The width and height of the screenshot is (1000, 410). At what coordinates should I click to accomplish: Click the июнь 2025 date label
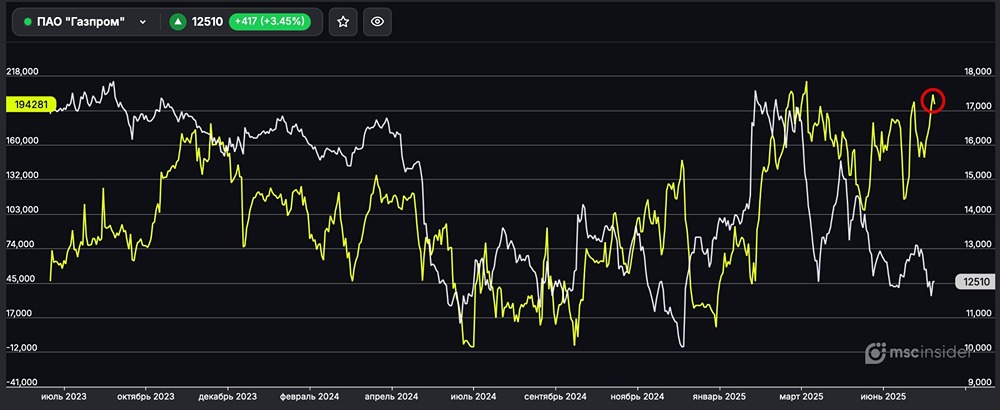coord(883,396)
